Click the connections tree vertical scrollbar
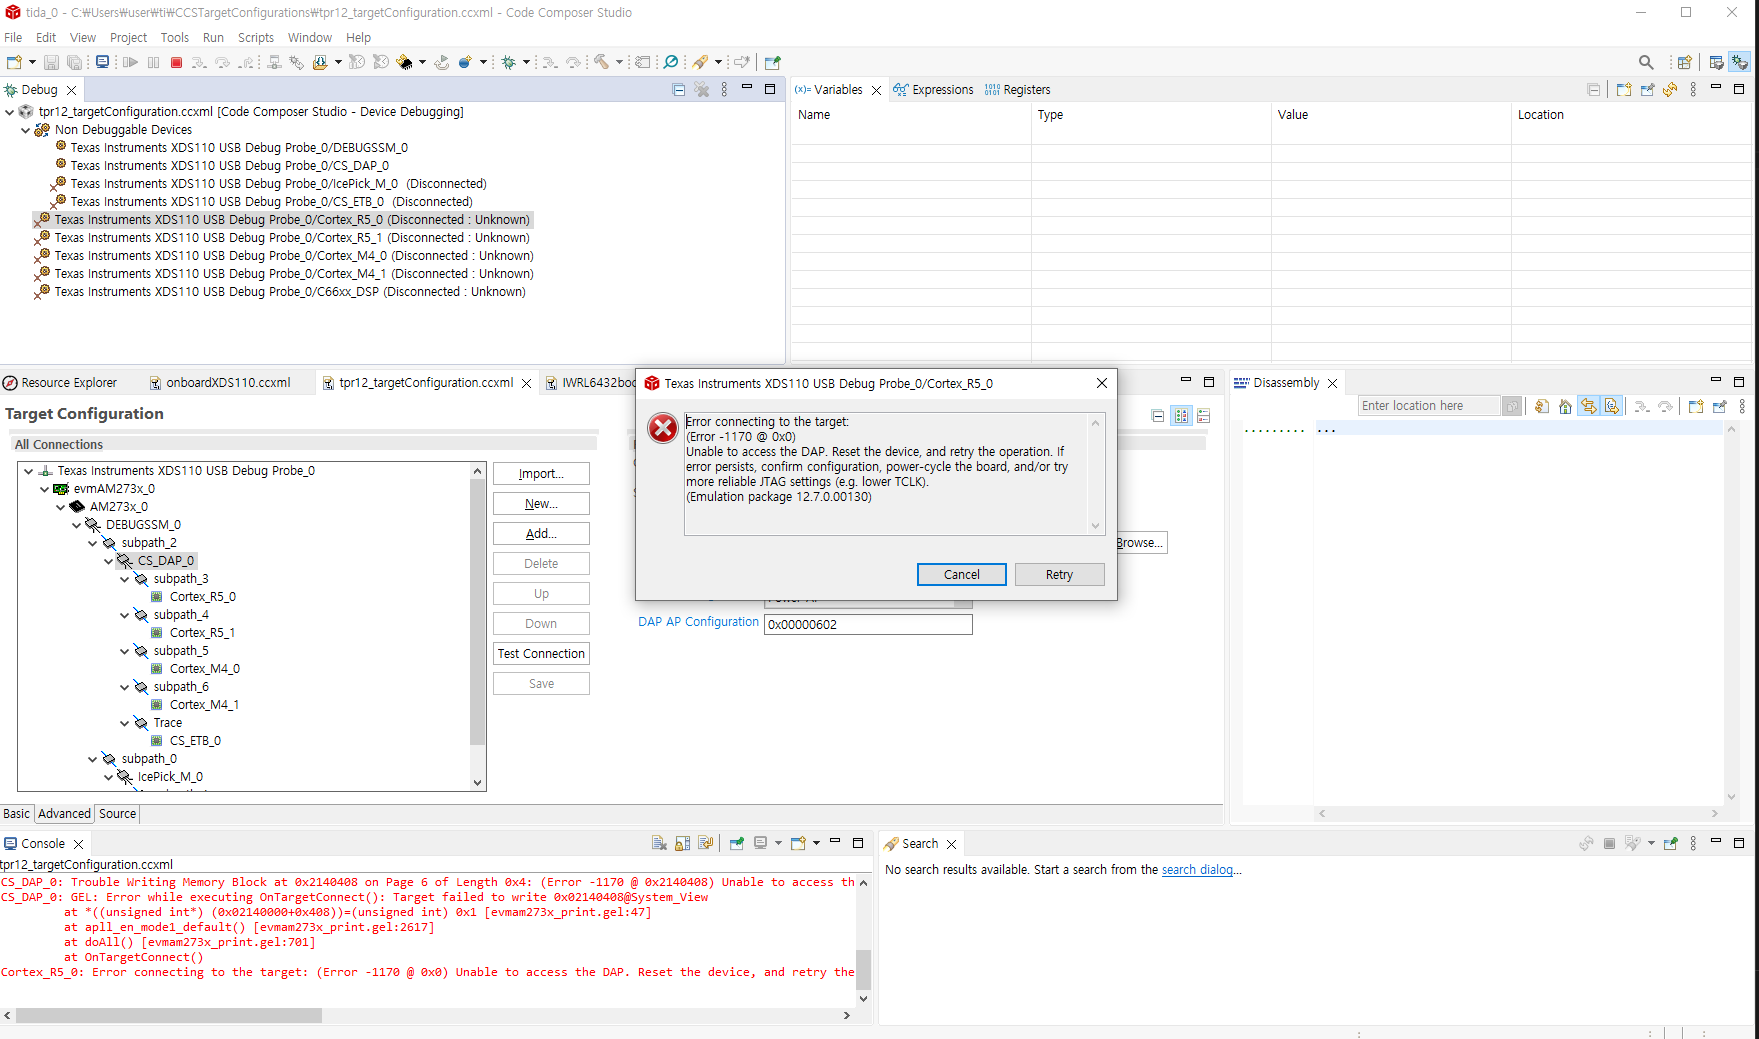 click(x=477, y=612)
